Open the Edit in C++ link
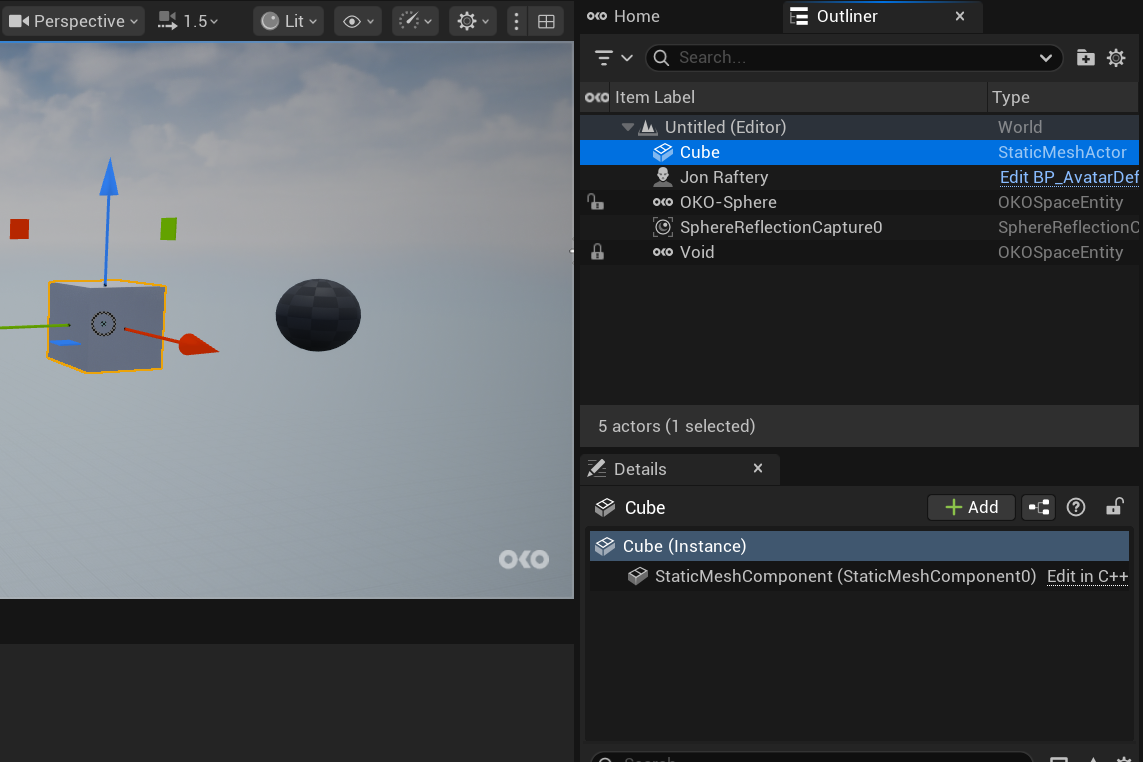The image size is (1143, 762). click(x=1088, y=576)
